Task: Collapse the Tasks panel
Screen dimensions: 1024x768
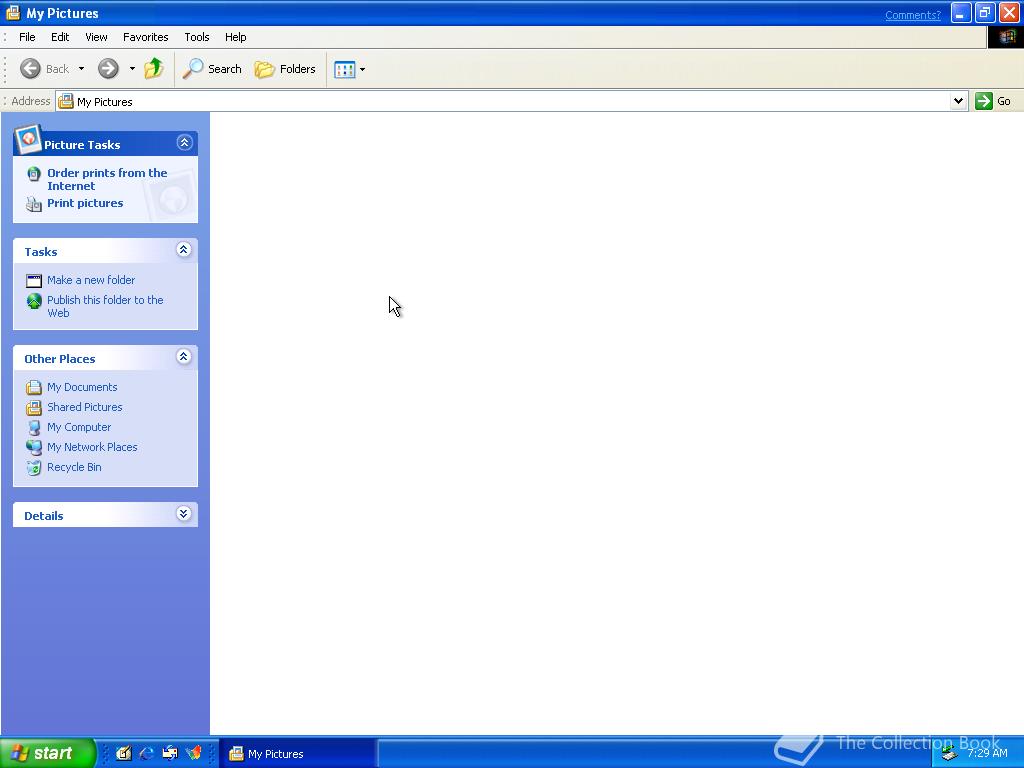Action: (x=184, y=249)
